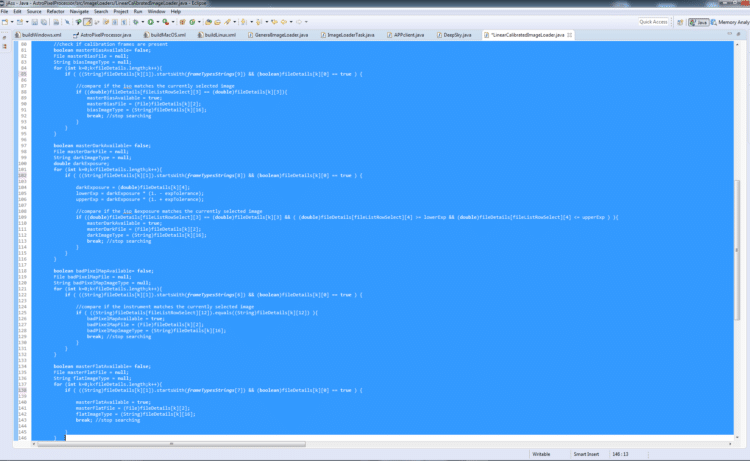Close the LinearCalibratedImageLoader.java tab
The image size is (750, 461).
coord(570,35)
